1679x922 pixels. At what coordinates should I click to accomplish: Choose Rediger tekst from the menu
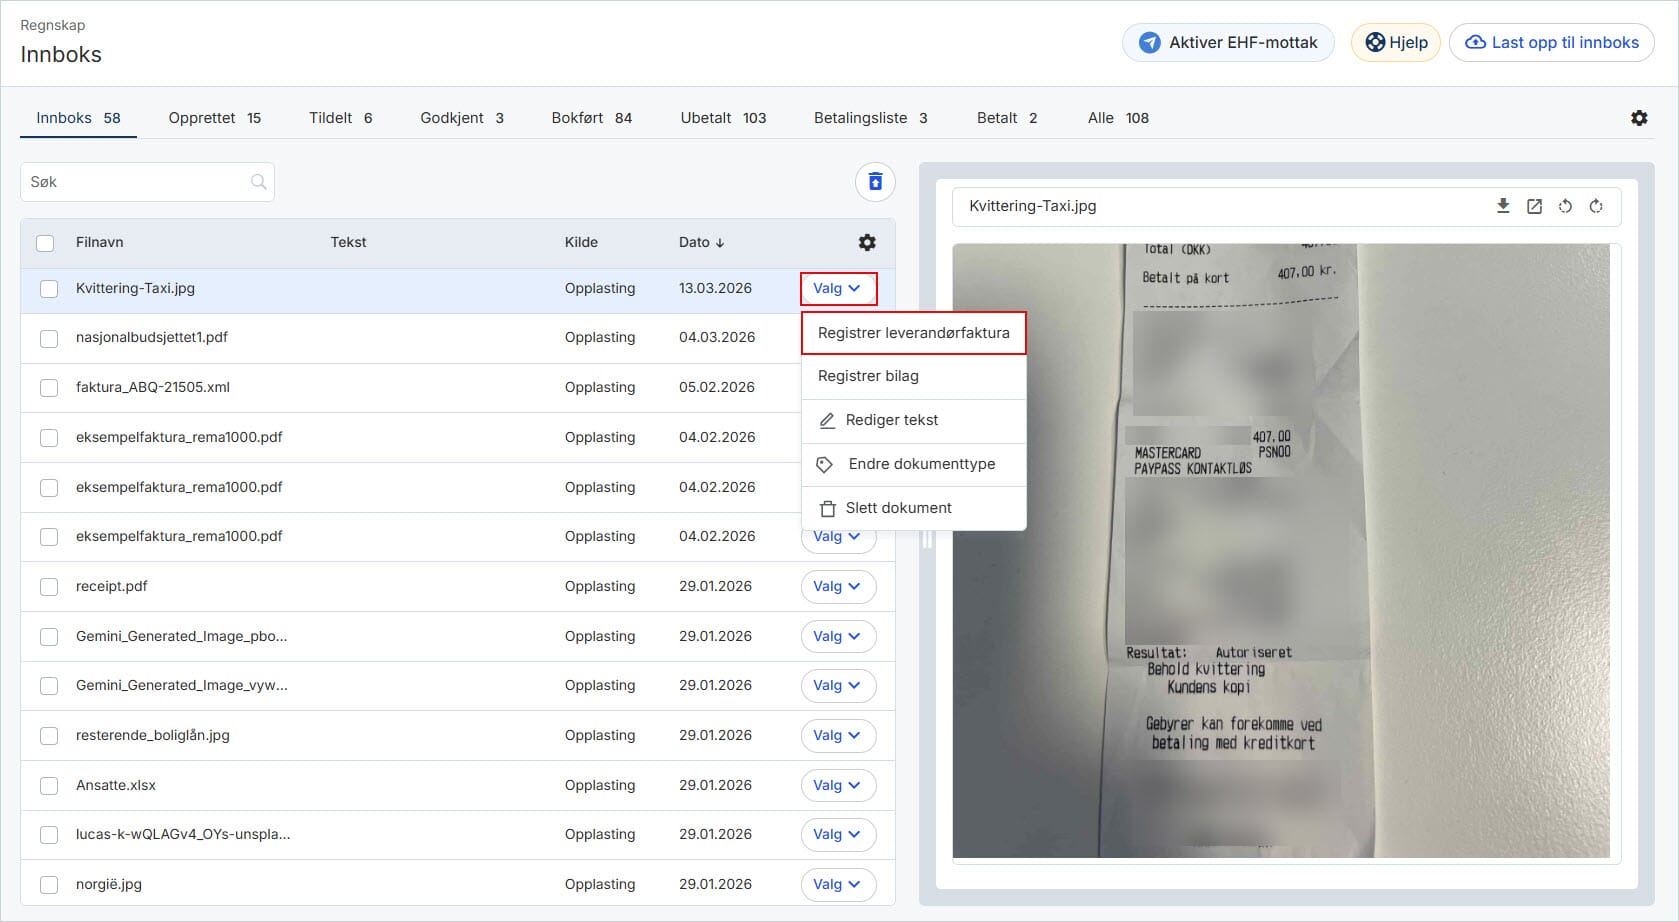coord(914,420)
